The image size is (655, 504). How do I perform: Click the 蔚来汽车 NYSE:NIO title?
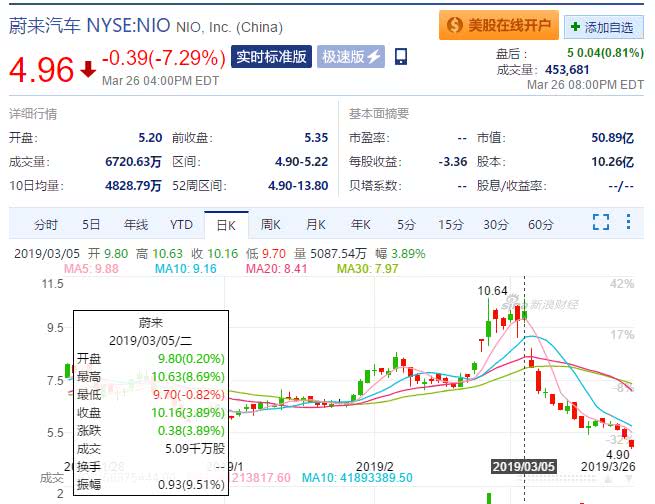point(89,25)
